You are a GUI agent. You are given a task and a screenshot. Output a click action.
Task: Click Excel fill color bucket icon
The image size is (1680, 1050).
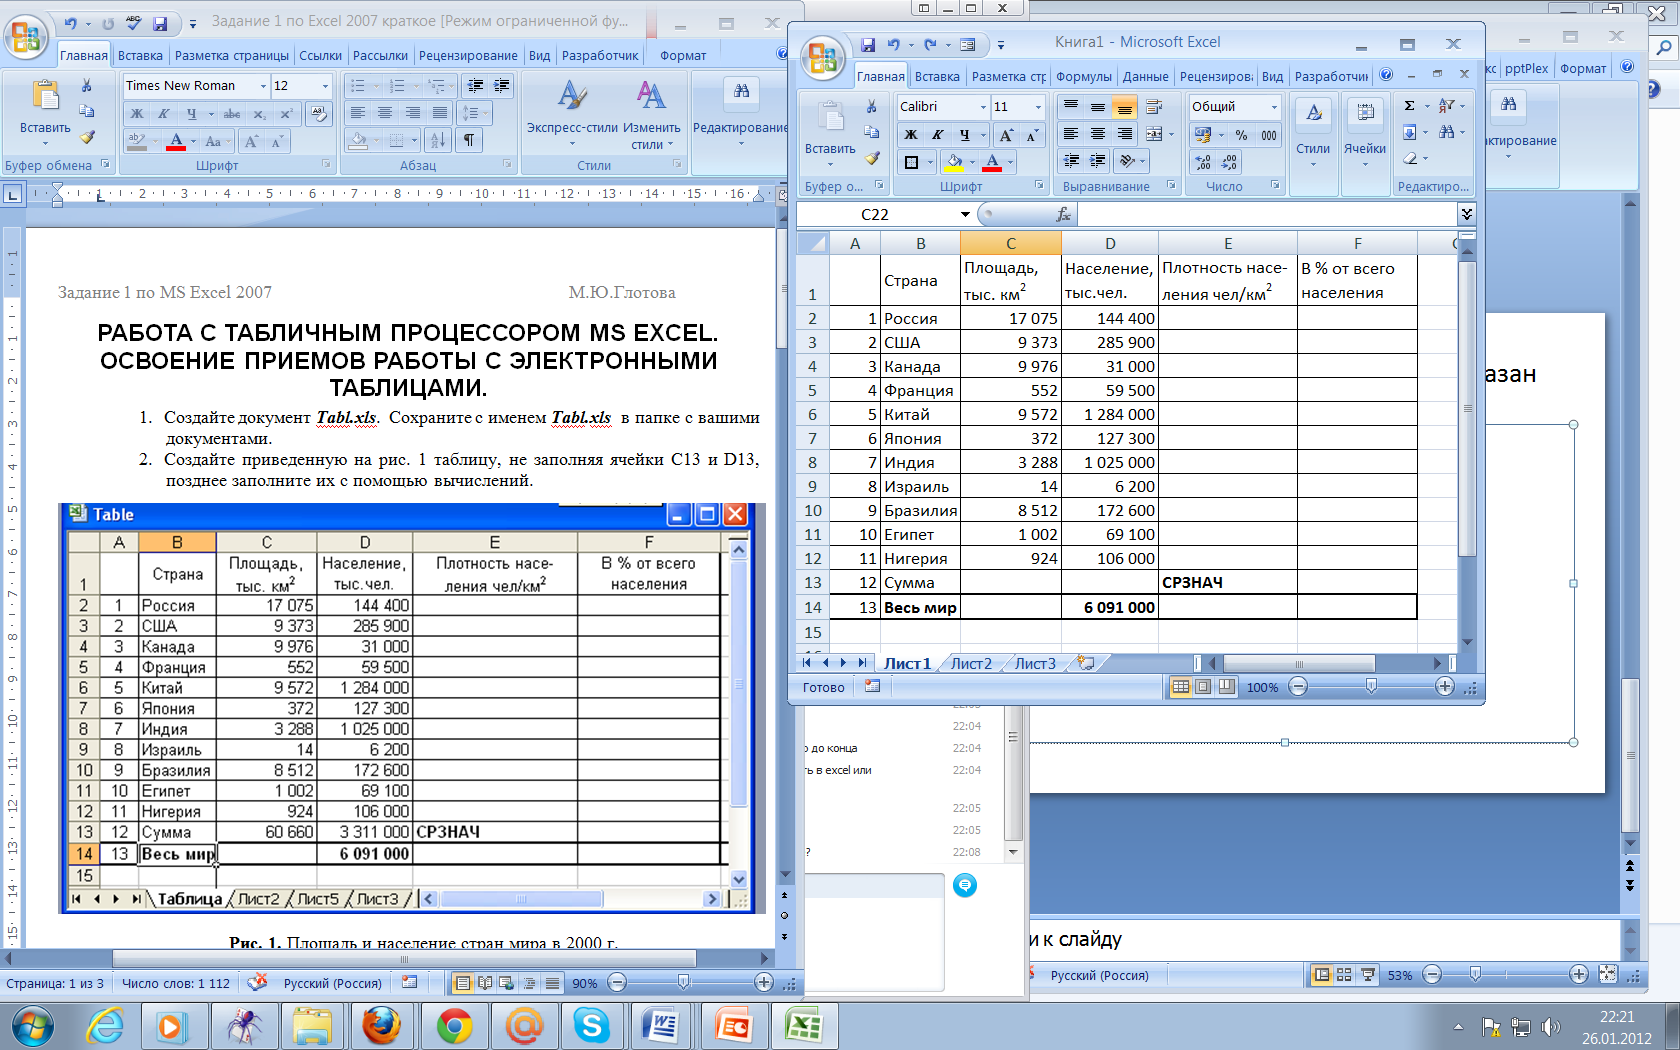[x=953, y=161]
